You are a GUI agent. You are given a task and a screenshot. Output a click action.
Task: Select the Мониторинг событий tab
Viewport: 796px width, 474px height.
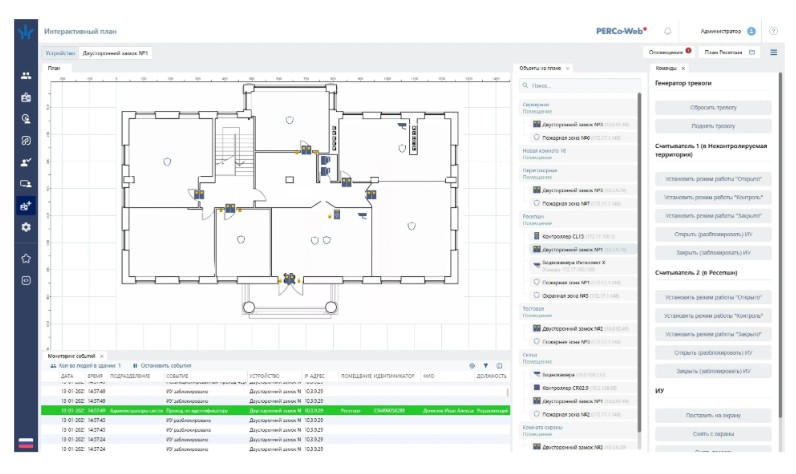pyautogui.click(x=72, y=355)
